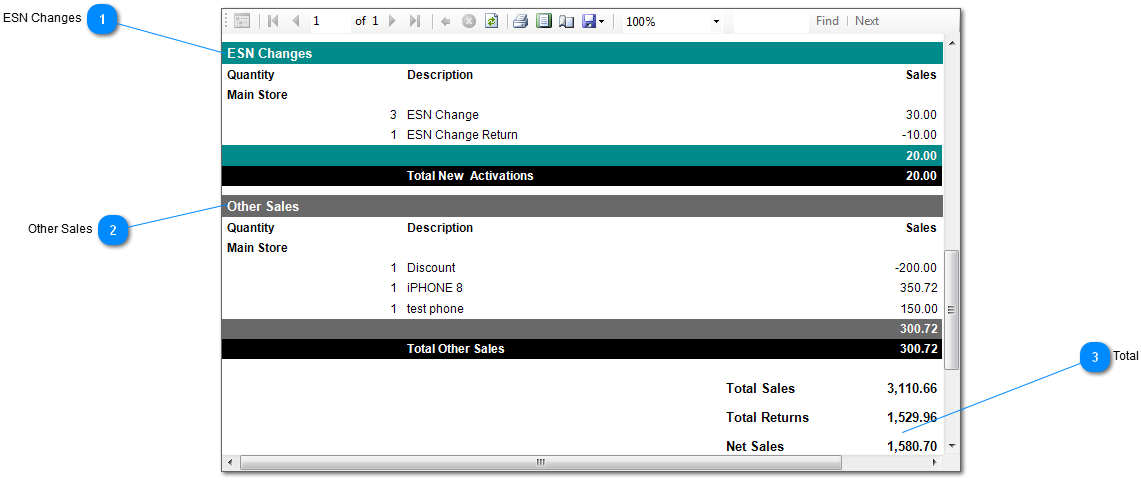This screenshot has width=1142, height=485.
Task: Click the -10.00 return amount
Action: pyautogui.click(x=918, y=135)
